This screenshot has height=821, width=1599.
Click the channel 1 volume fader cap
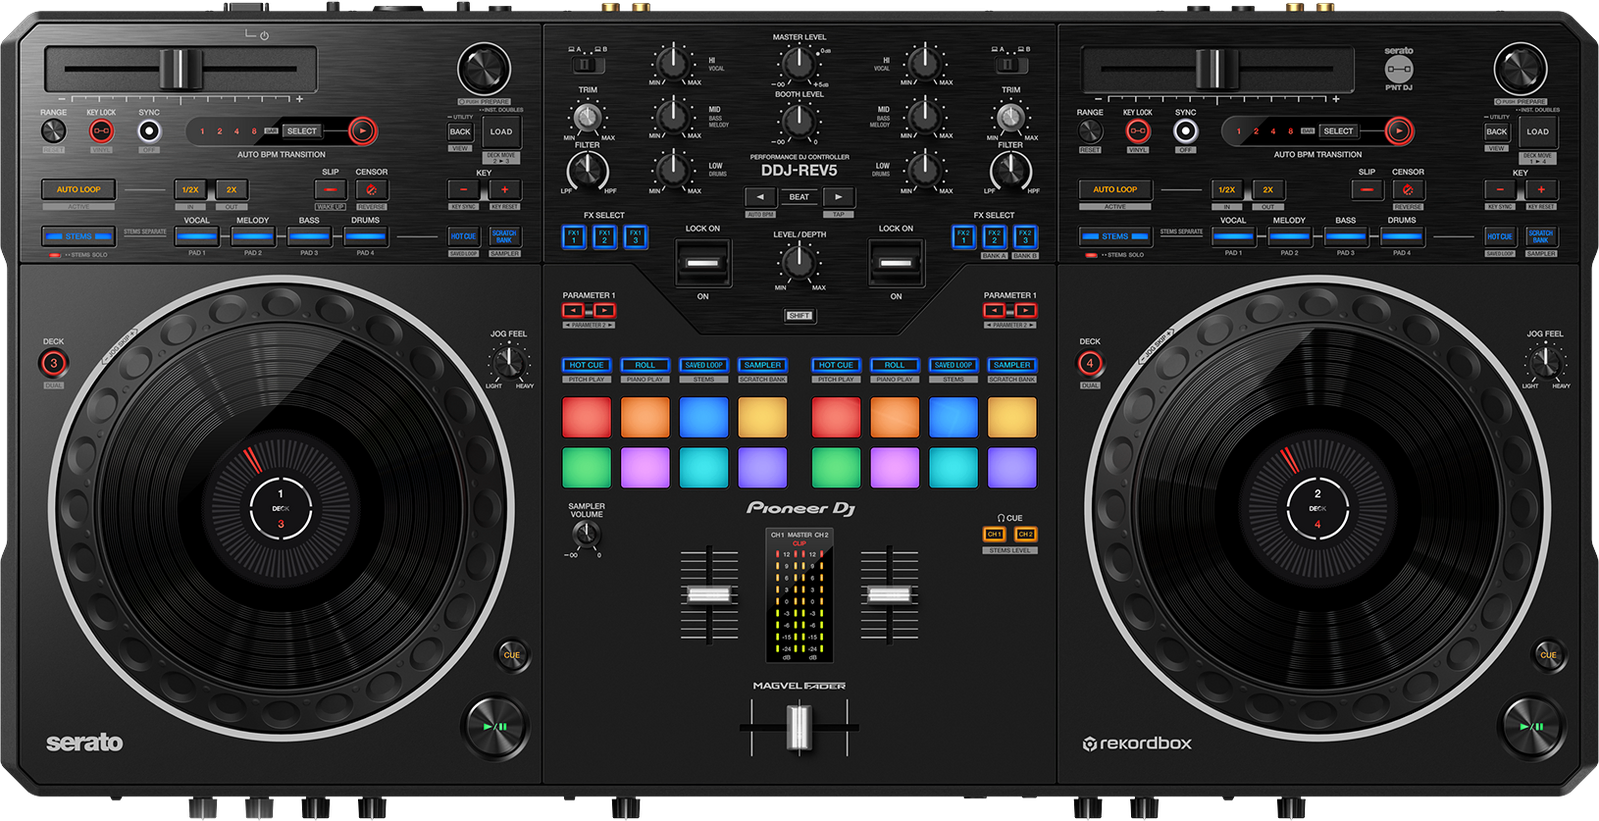coord(709,595)
